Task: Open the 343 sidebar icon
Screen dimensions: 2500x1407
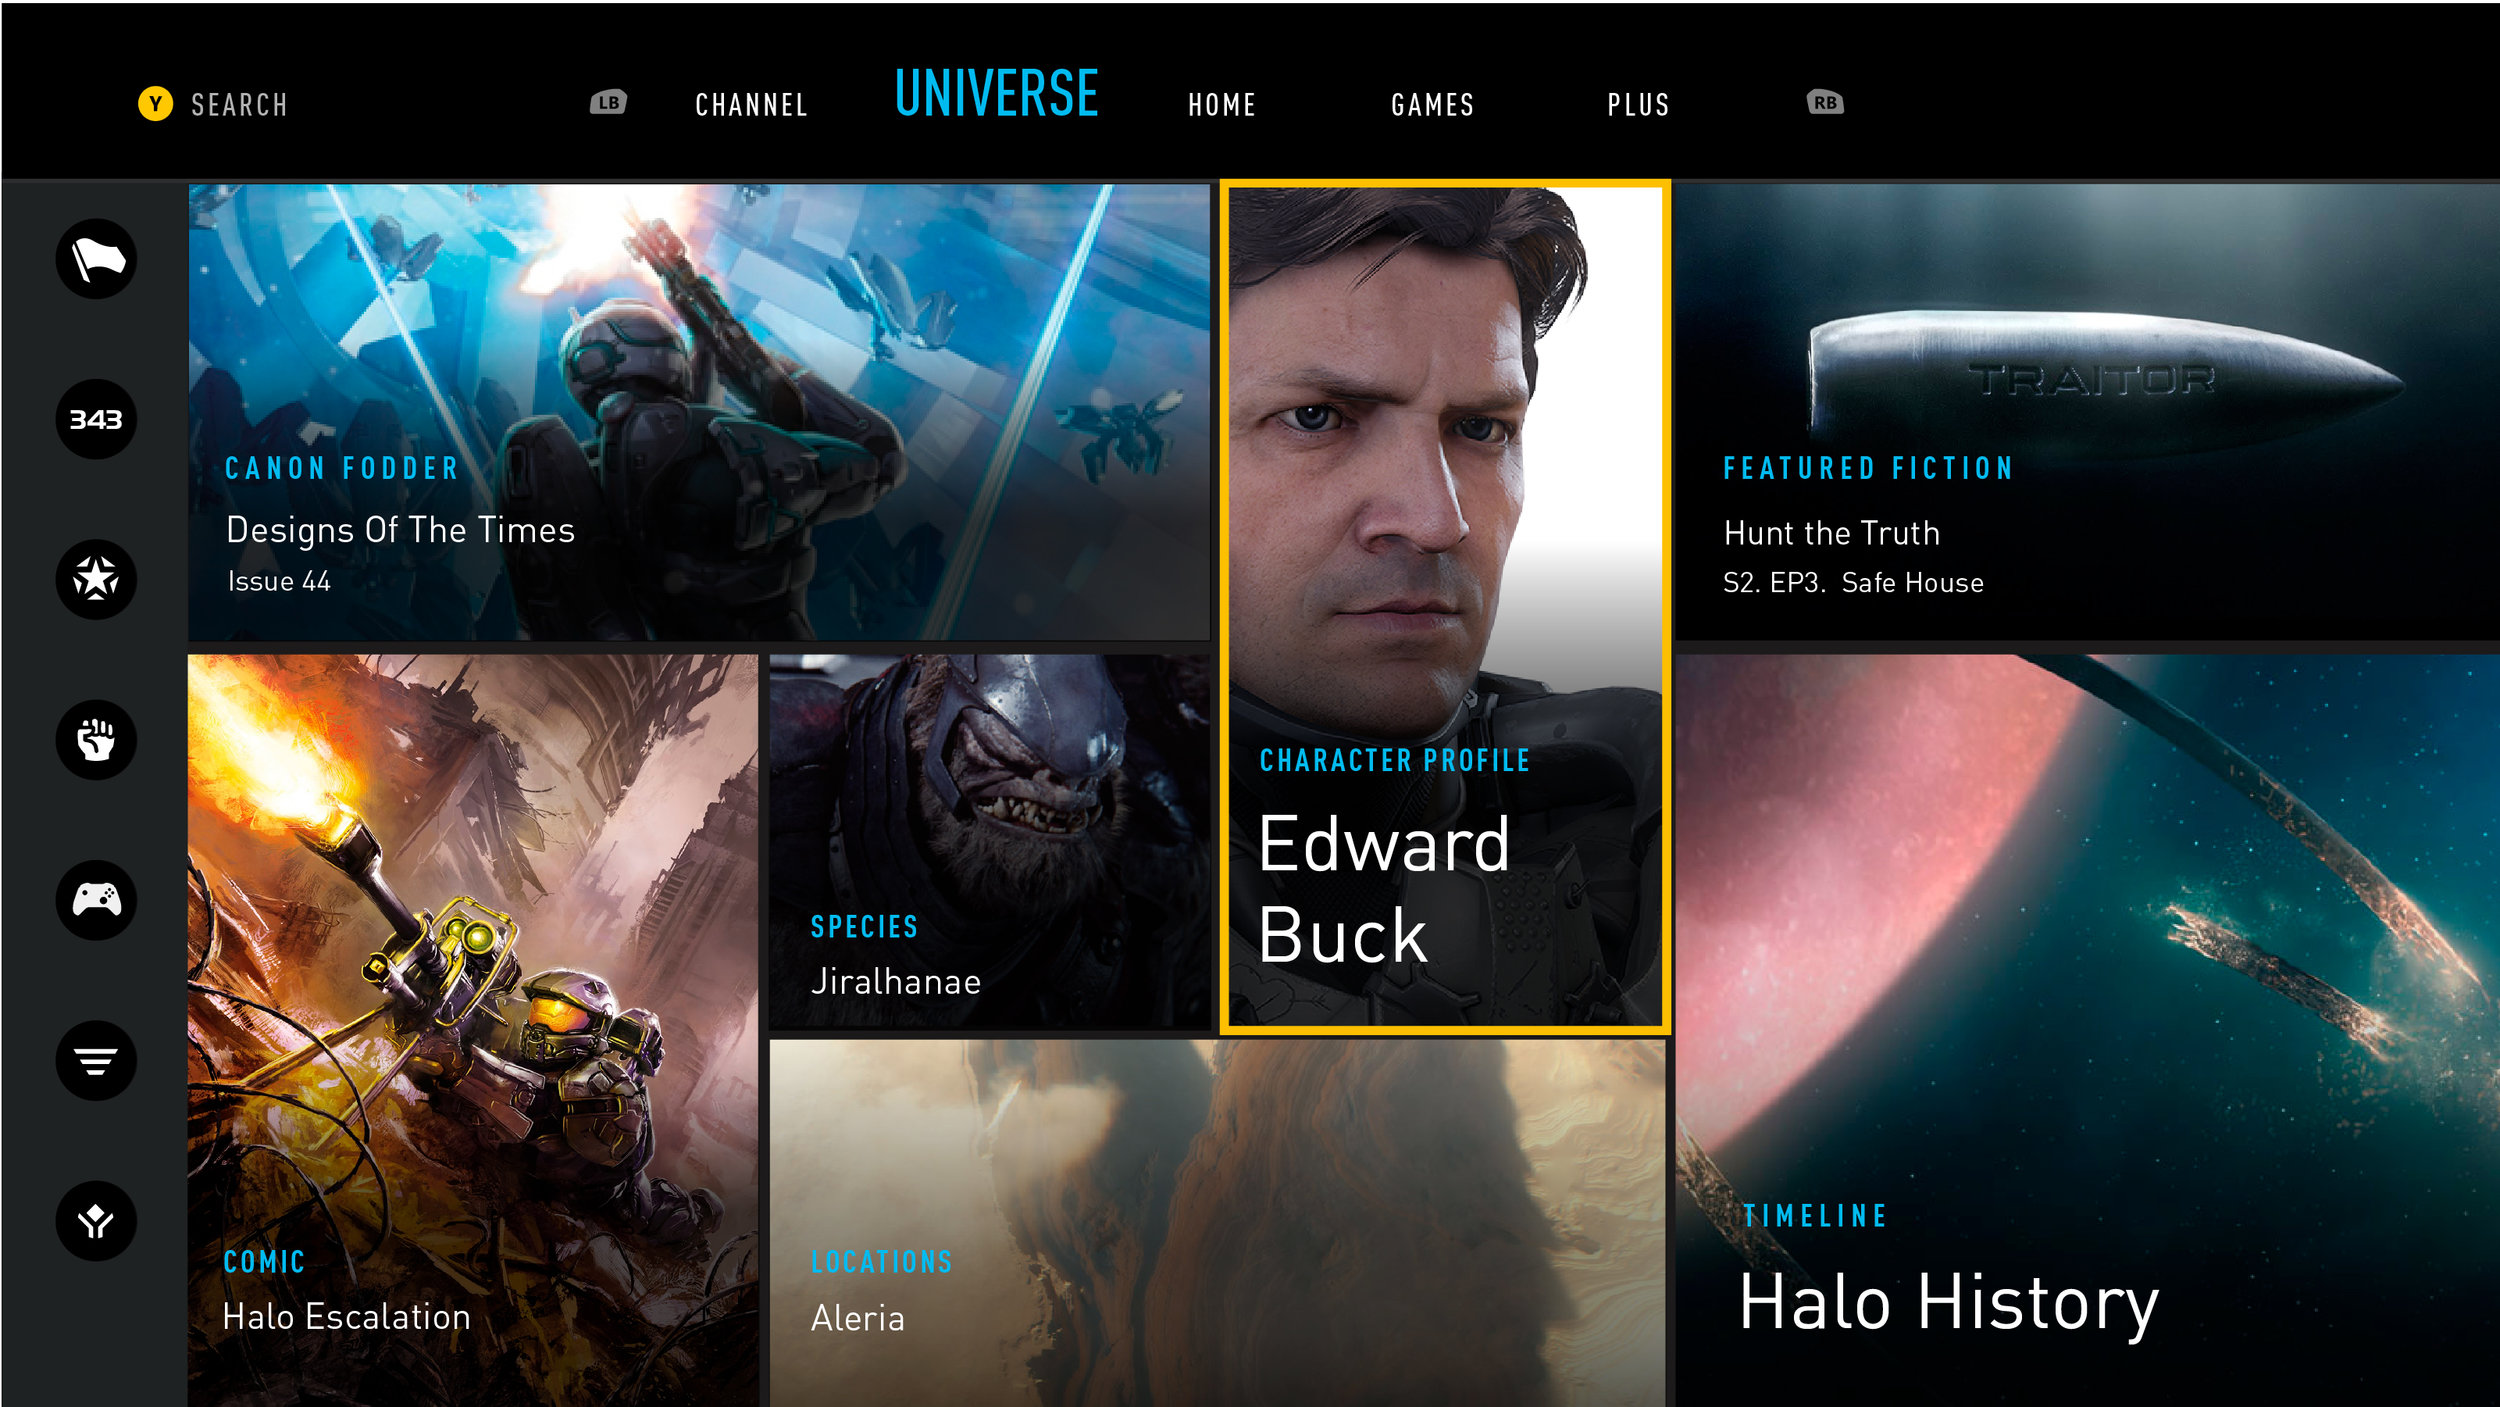Action: tap(96, 419)
